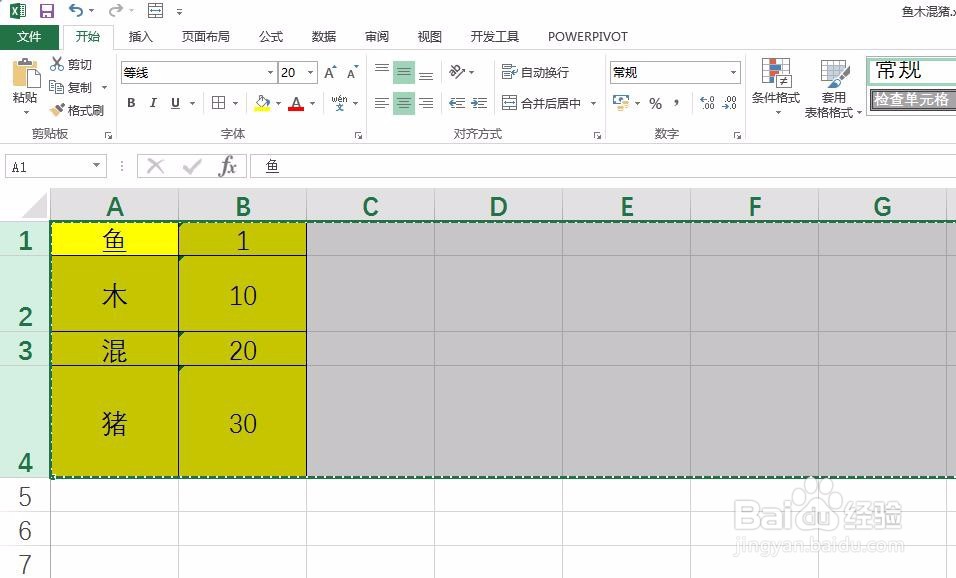Switch to Data (数据) tab
Screen dimensions: 956x578
[324, 37]
